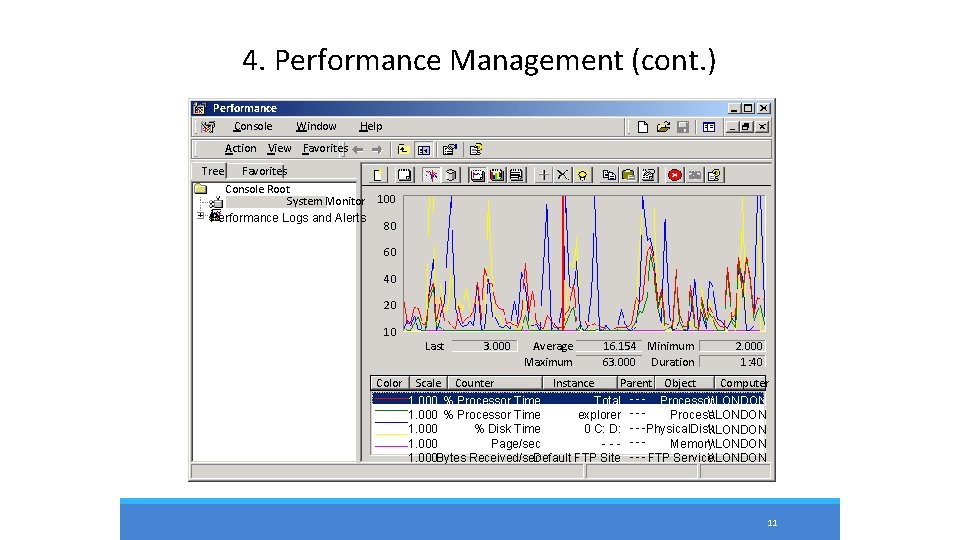Image resolution: width=960 pixels, height=540 pixels.
Task: Click the Color column header
Action: pyautogui.click(x=389, y=383)
